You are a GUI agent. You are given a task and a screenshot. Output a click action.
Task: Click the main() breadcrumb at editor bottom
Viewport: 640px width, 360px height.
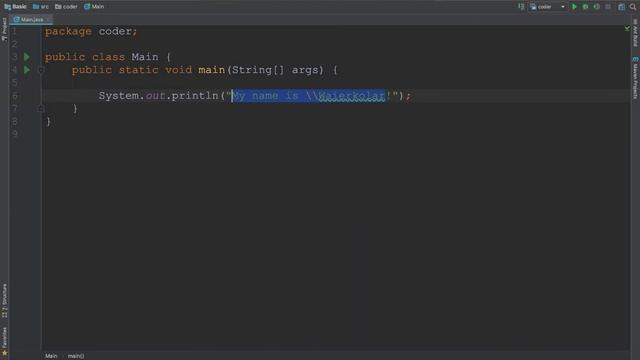[76, 356]
